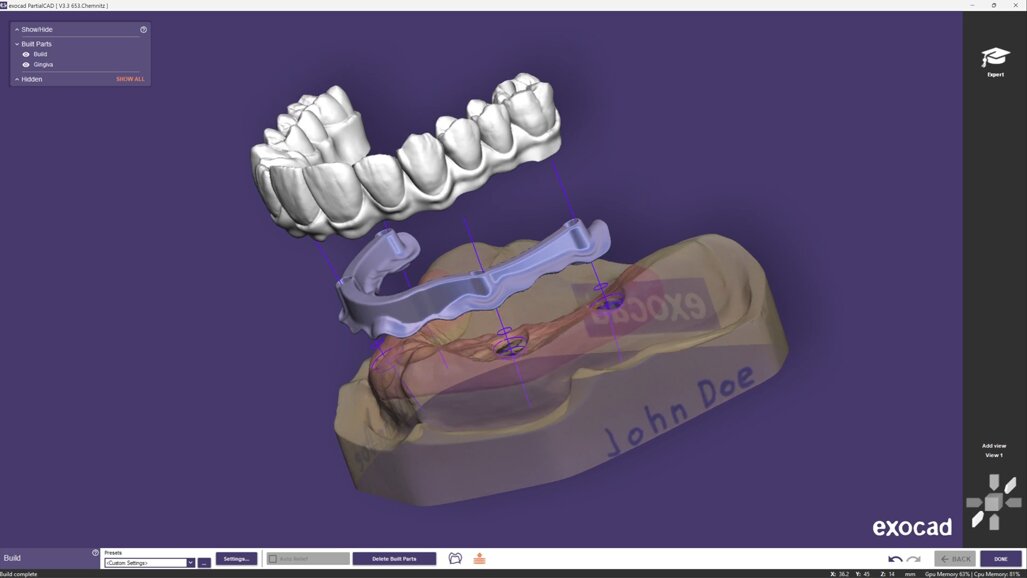Click the production output icon in the bottom toolbar
Viewport: 1027px width, 578px height.
pos(479,558)
